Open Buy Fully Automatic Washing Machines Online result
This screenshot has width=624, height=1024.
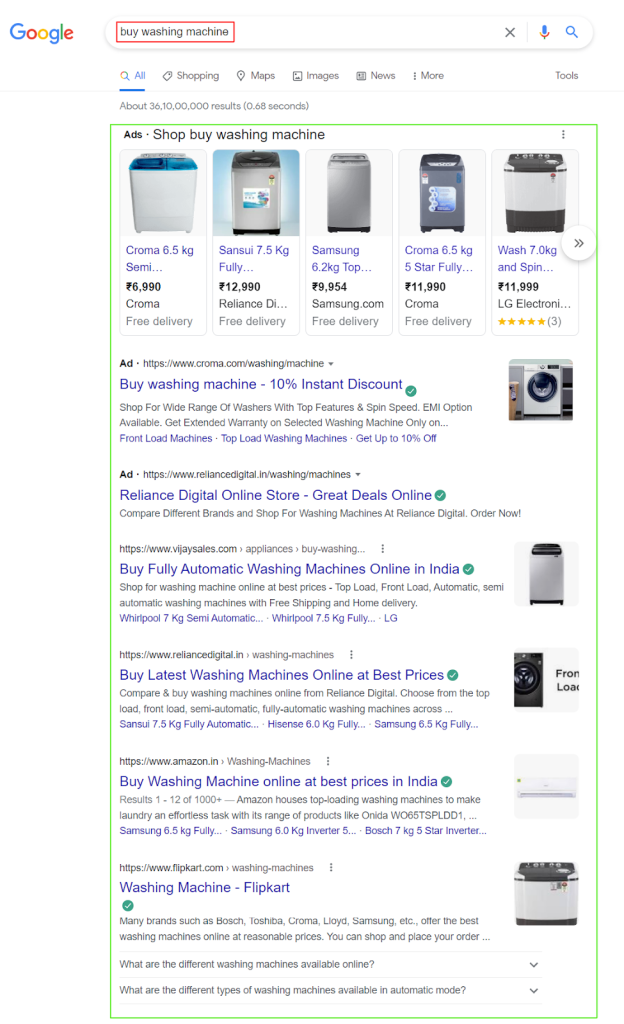coord(289,569)
